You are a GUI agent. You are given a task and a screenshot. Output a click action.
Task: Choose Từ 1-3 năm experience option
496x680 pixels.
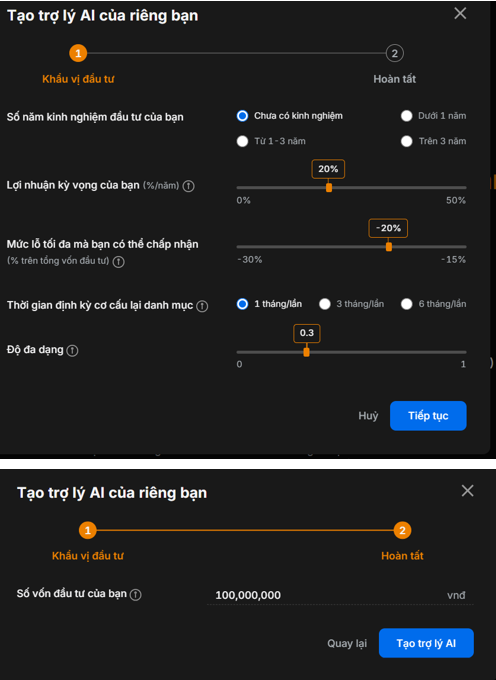(x=242, y=141)
